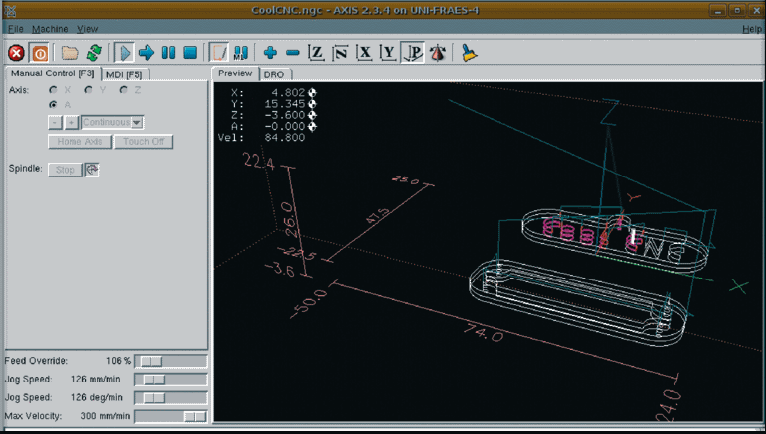Pause program execution

[168, 53]
